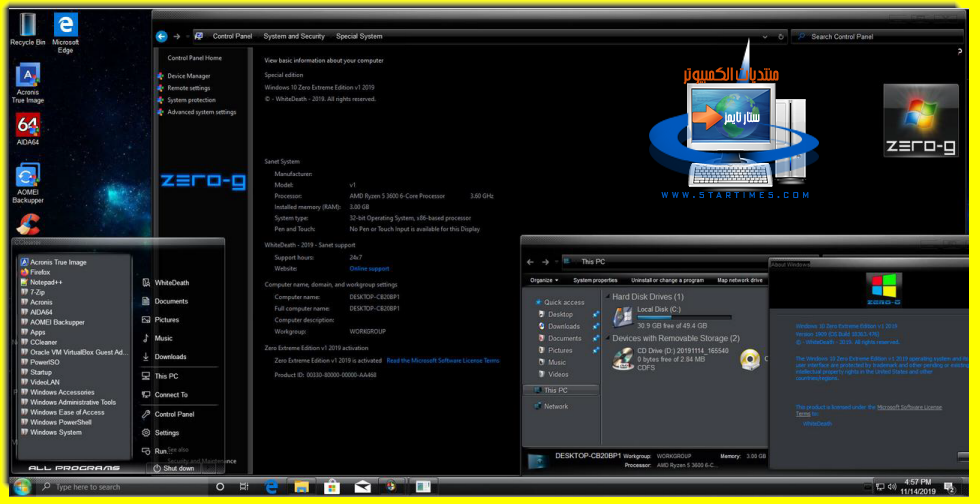The width and height of the screenshot is (980, 504).
Task: Click the volume icon in system tray
Action: click(892, 486)
